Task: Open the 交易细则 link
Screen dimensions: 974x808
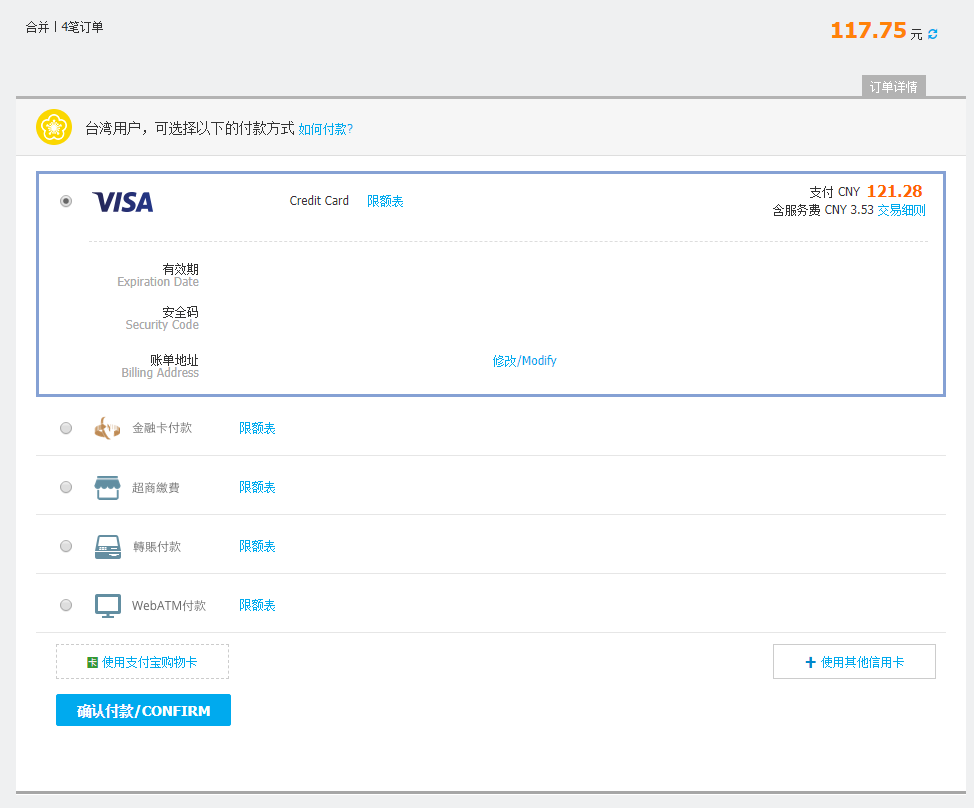Action: pos(901,211)
